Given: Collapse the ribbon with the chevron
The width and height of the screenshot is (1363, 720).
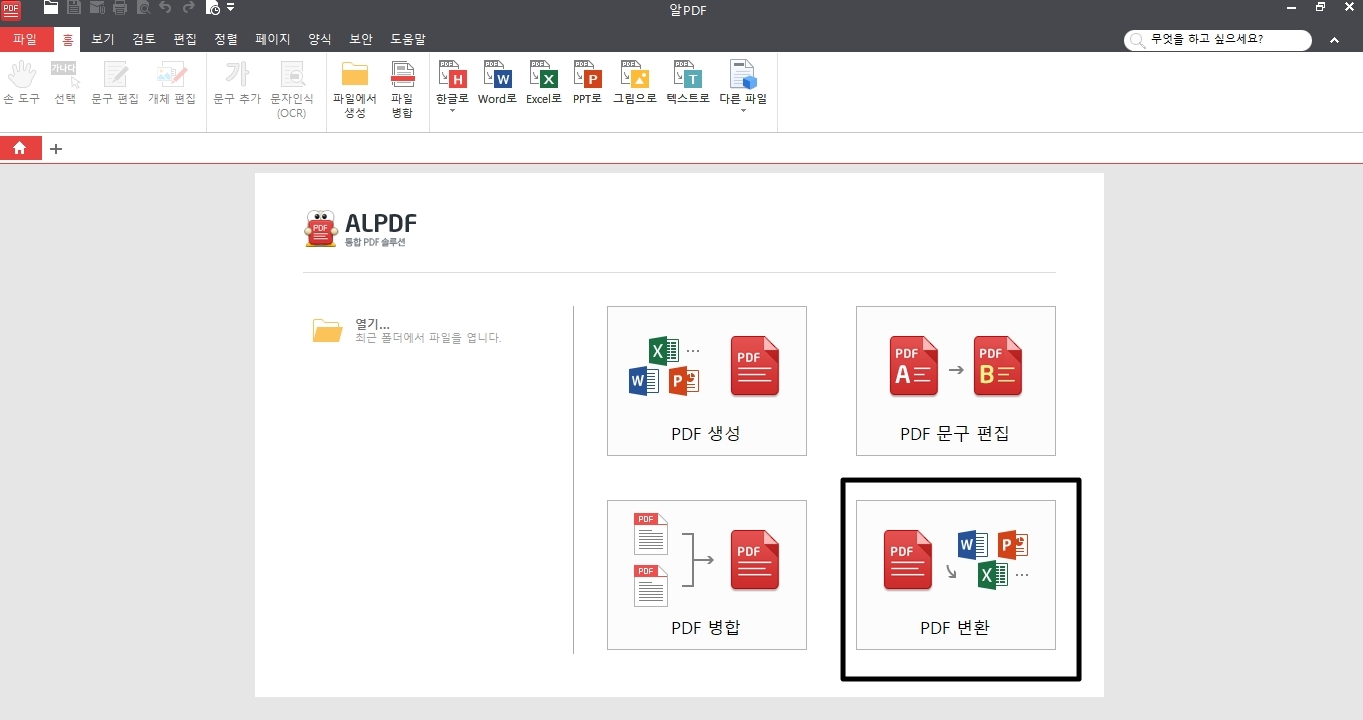Looking at the screenshot, I should click(x=1334, y=40).
